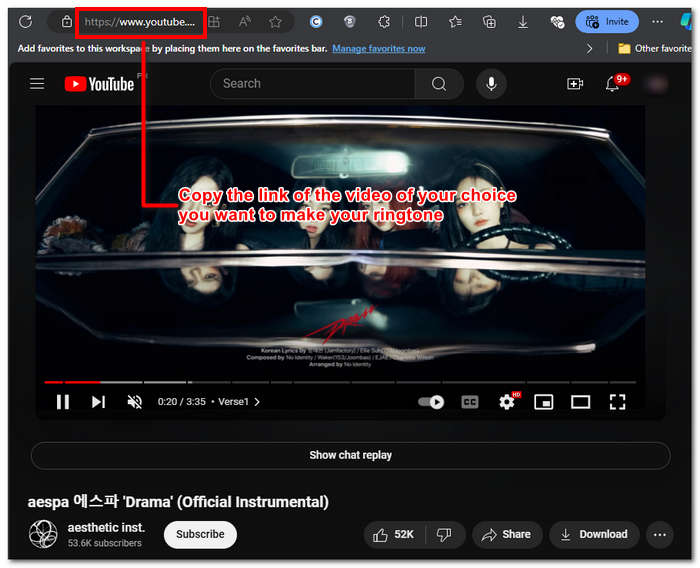Seek along the video progress bar
700x568 pixels.
tap(340, 382)
